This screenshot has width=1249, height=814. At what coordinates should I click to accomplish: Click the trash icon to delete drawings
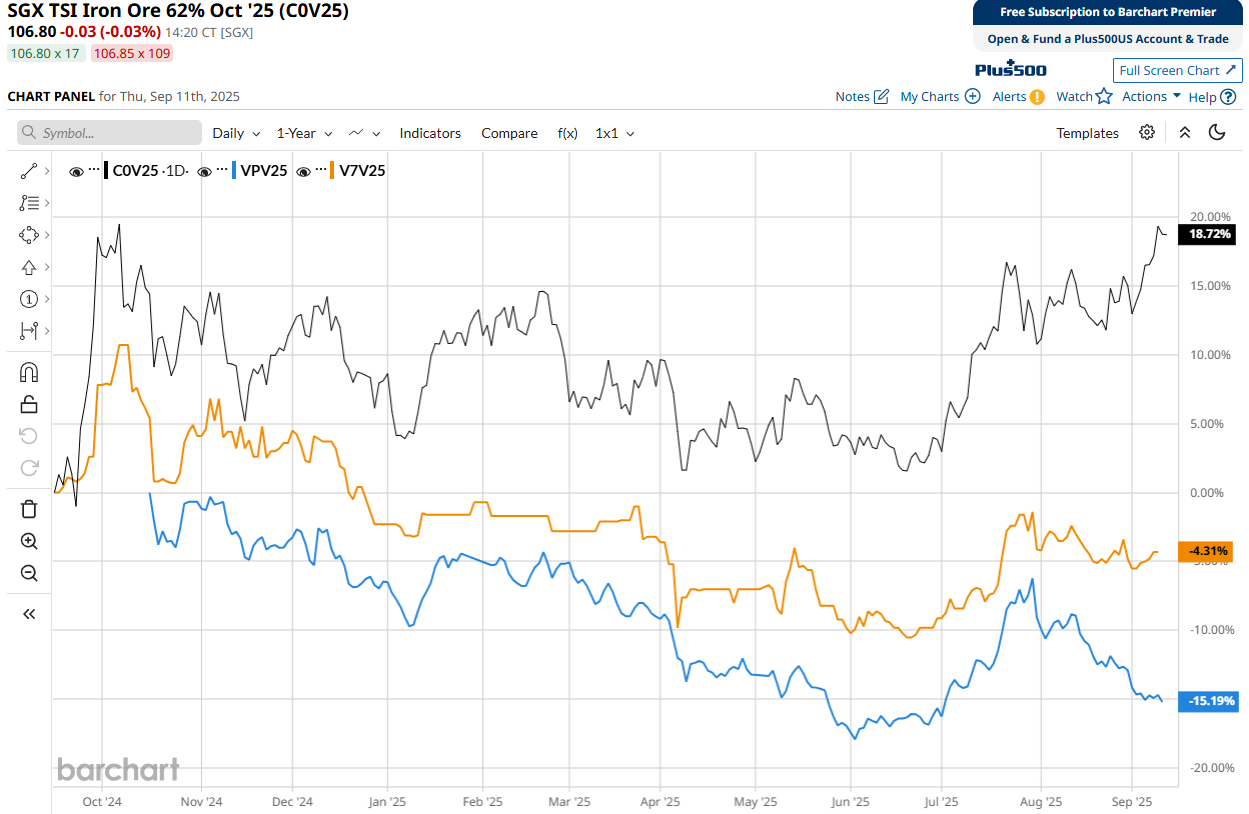click(x=29, y=509)
